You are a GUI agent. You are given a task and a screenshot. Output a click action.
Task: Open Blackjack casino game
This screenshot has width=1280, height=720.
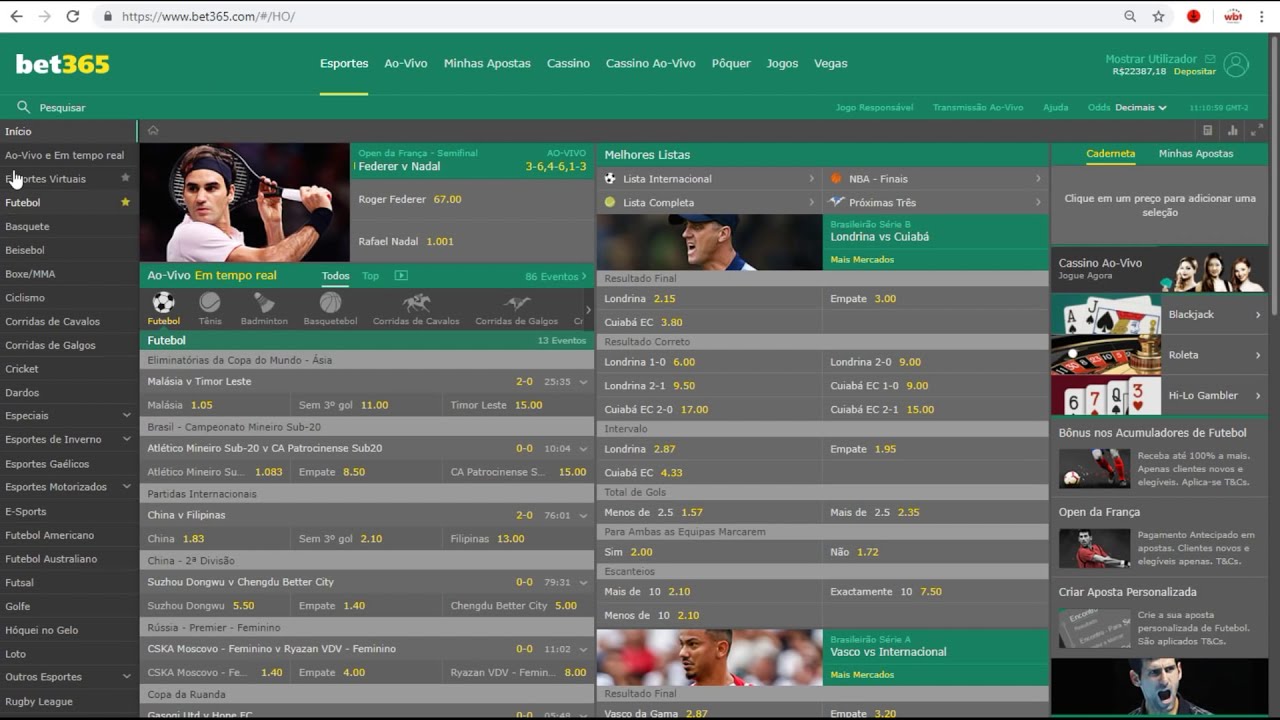coord(1159,314)
